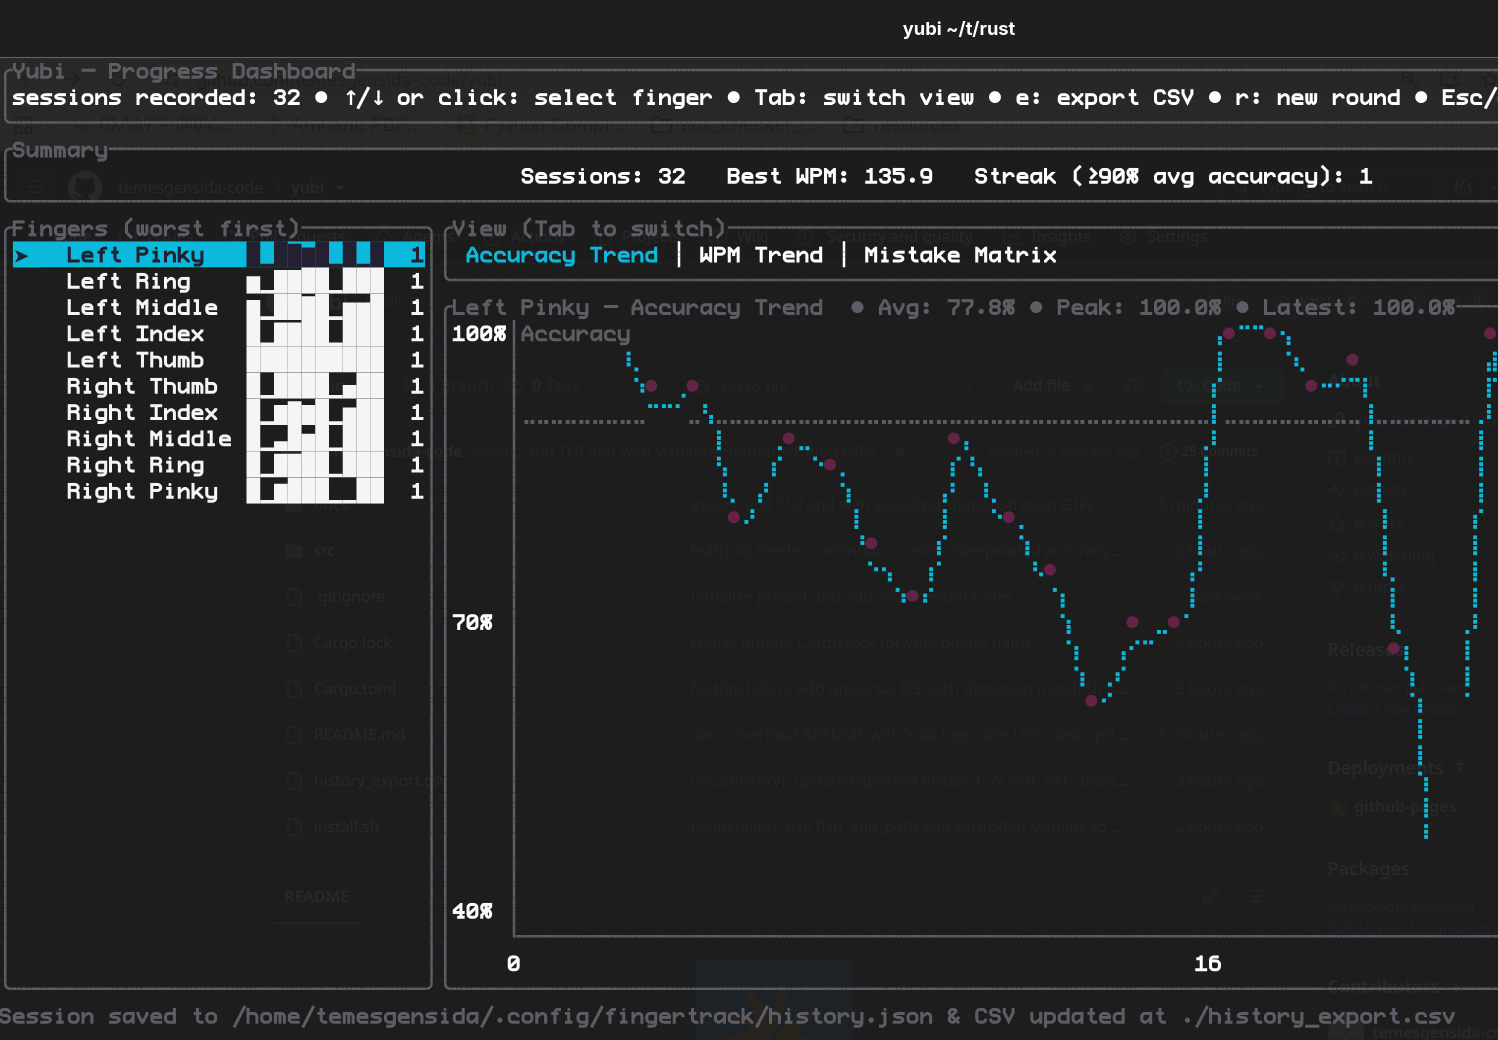Click the 'Sessions: 32' summary text
Image resolution: width=1498 pixels, height=1040 pixels.
(603, 176)
